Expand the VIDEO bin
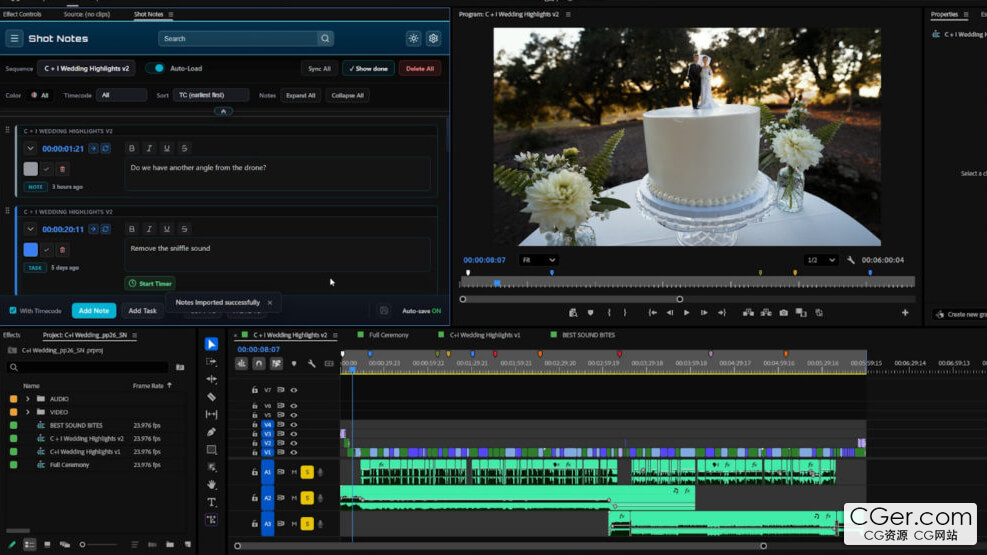The height and width of the screenshot is (555, 987). 28,412
